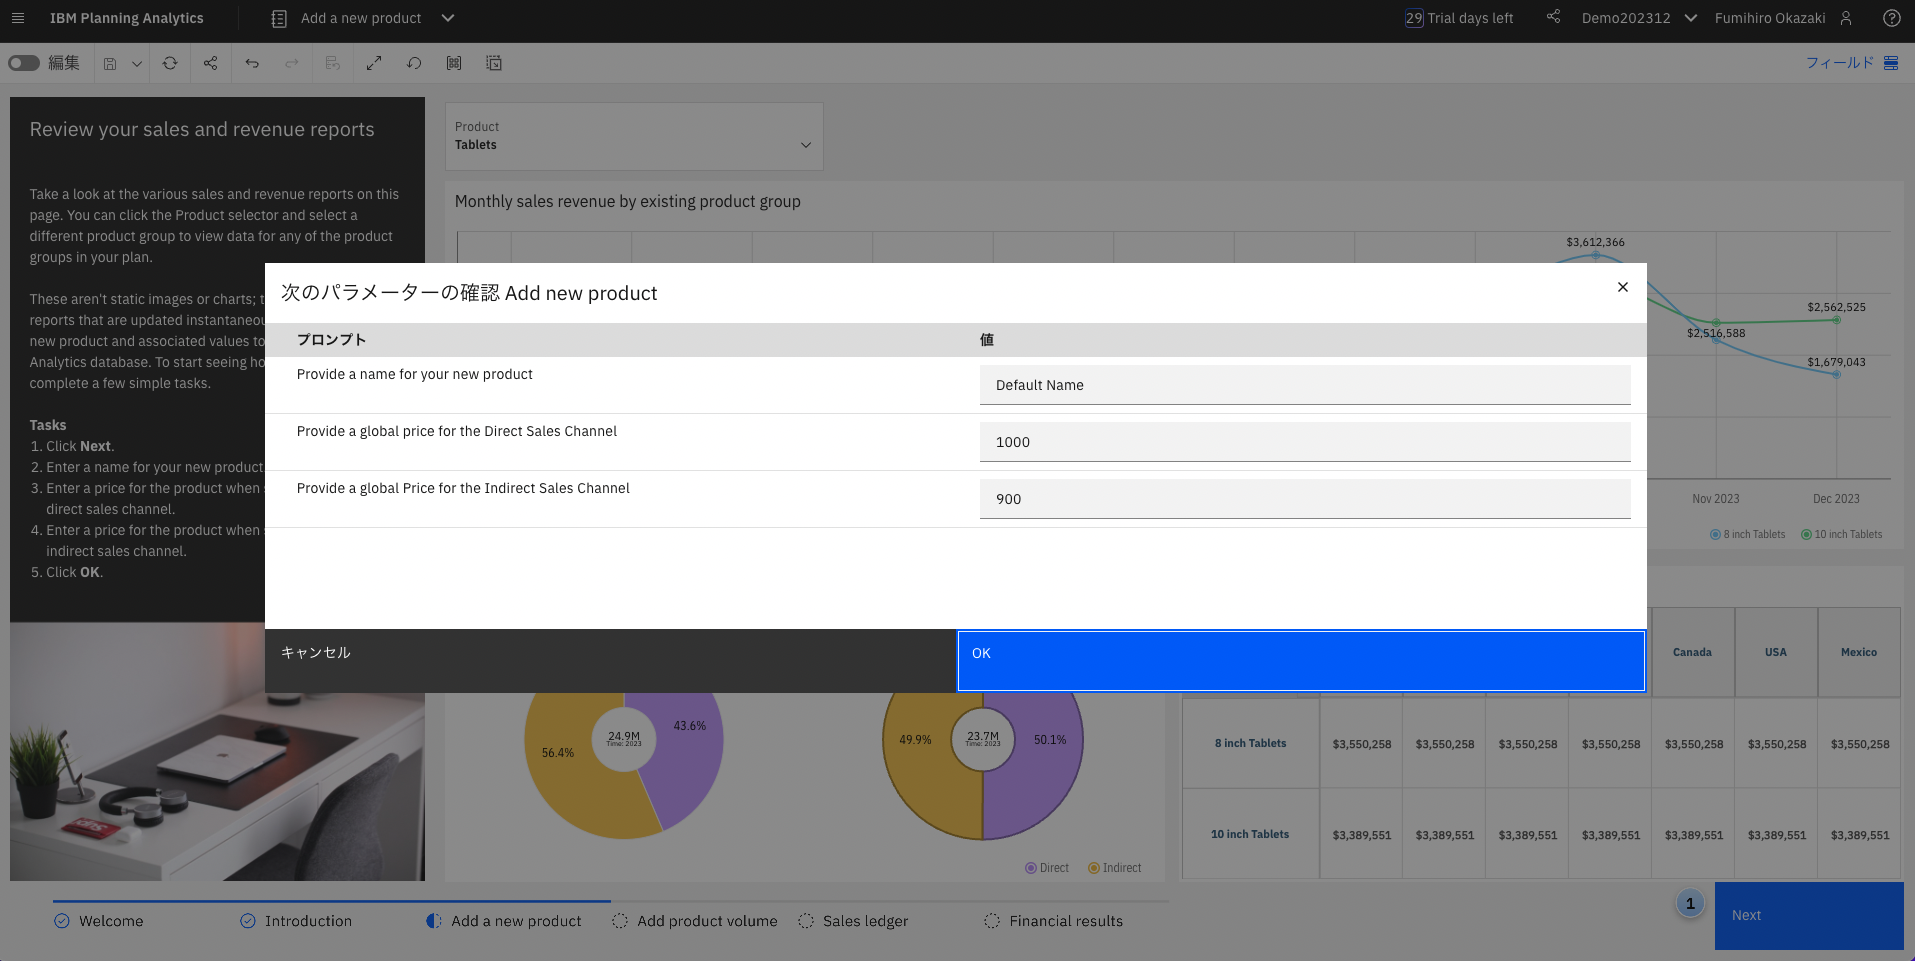This screenshot has height=961, width=1915.
Task: Click the 50.1% purple pie segment
Action: (1050, 740)
